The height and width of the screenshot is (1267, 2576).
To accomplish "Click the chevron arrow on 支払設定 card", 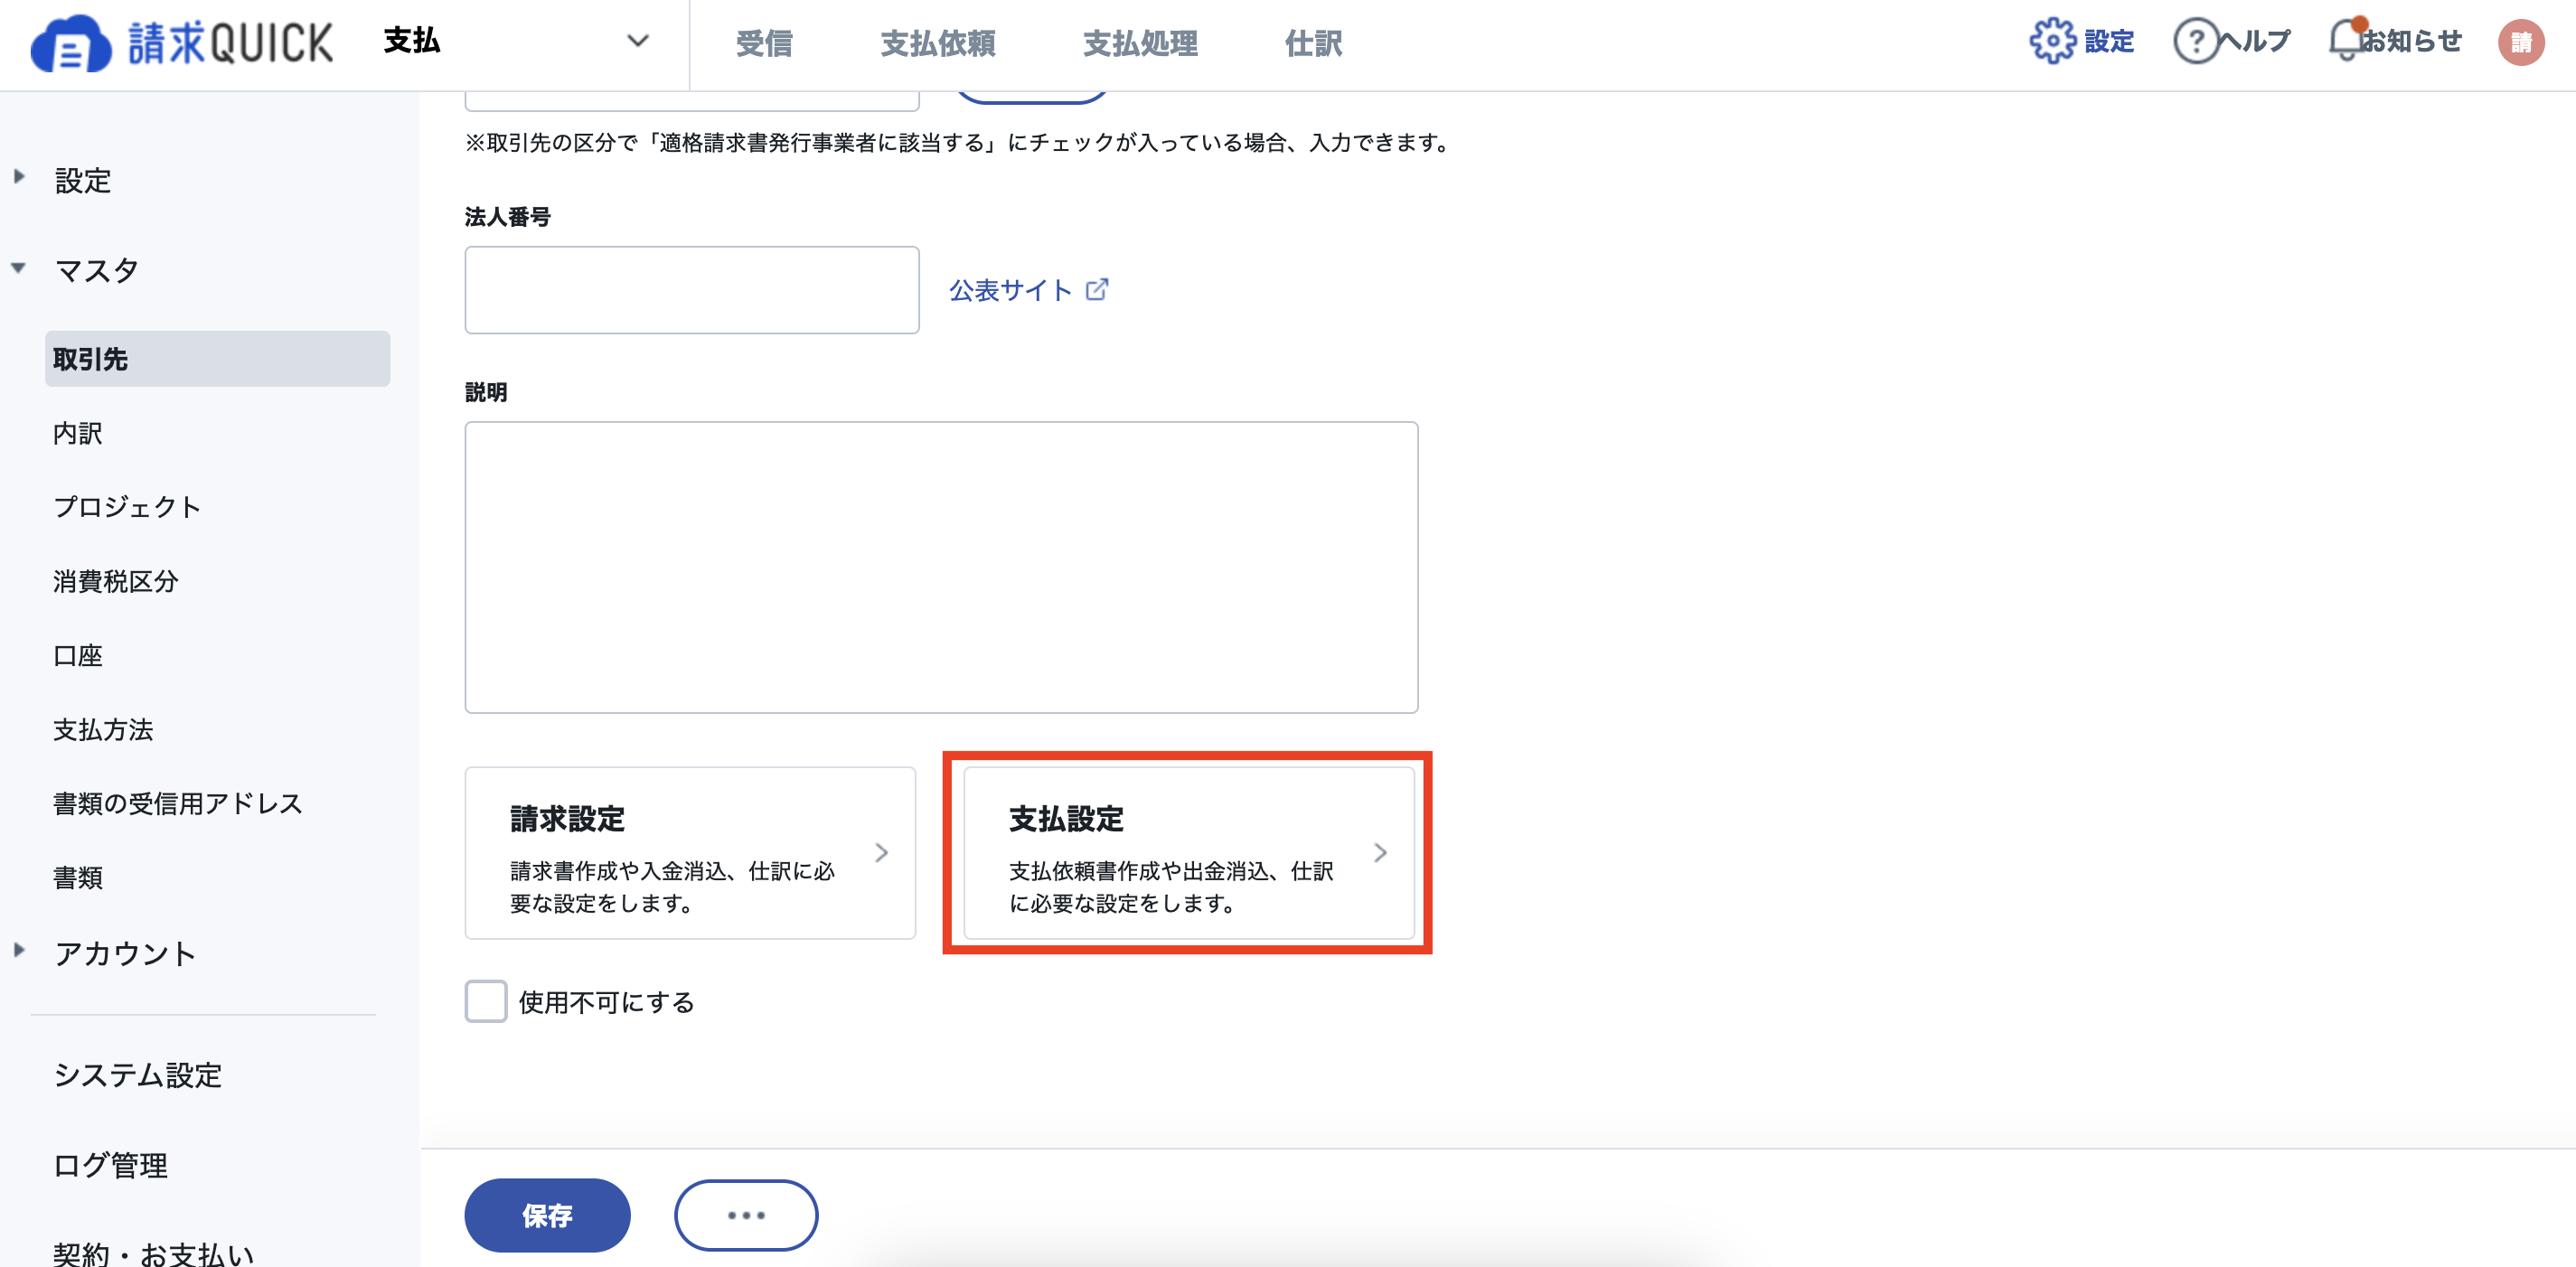I will 1380,852.
